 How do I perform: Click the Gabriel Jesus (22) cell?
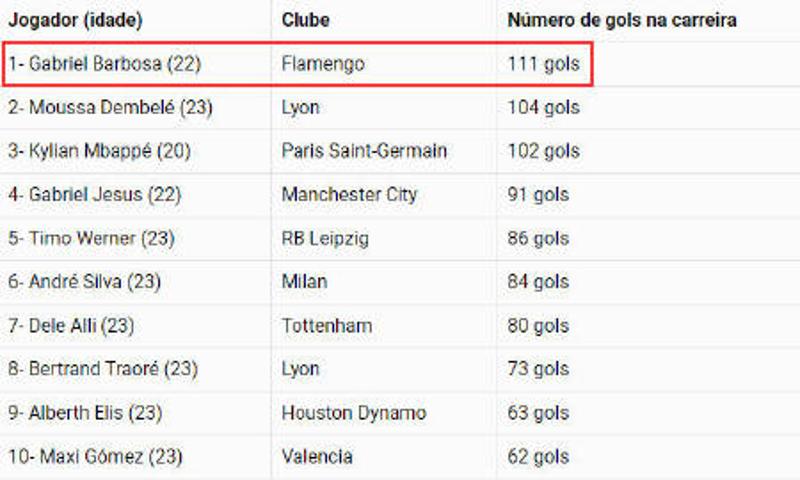click(x=94, y=194)
